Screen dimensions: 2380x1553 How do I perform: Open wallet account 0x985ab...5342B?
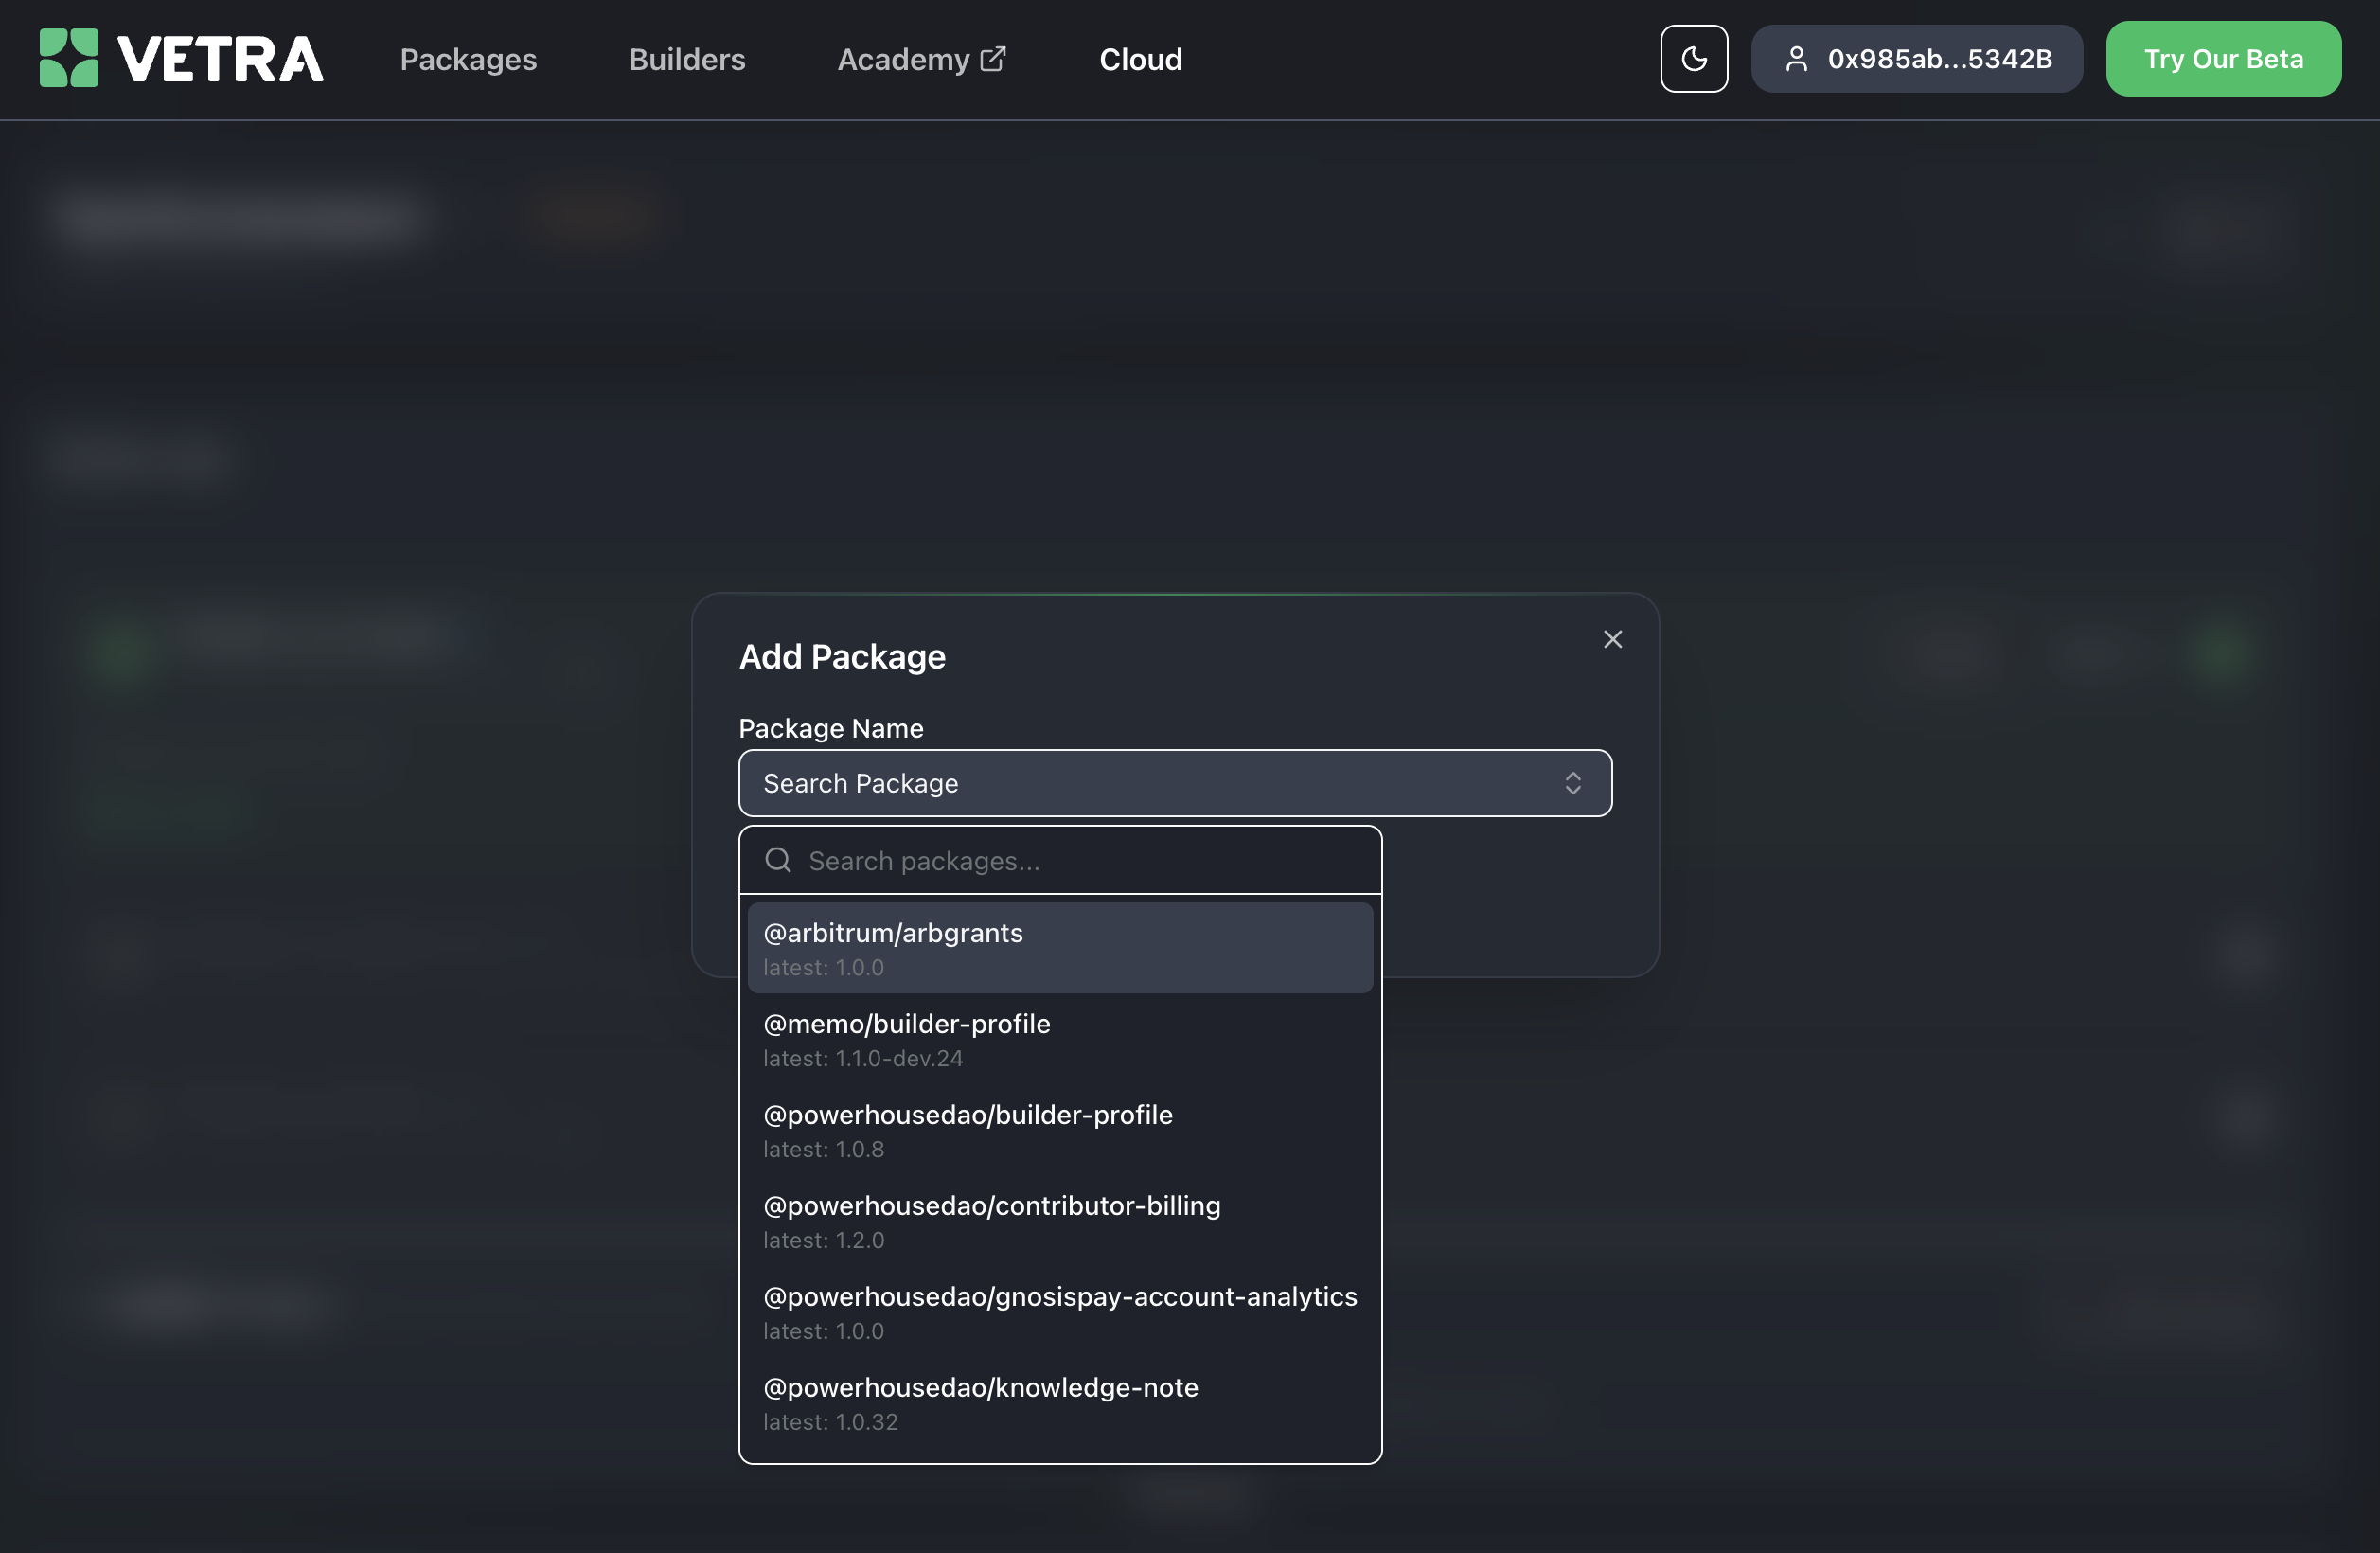pyautogui.click(x=1917, y=59)
